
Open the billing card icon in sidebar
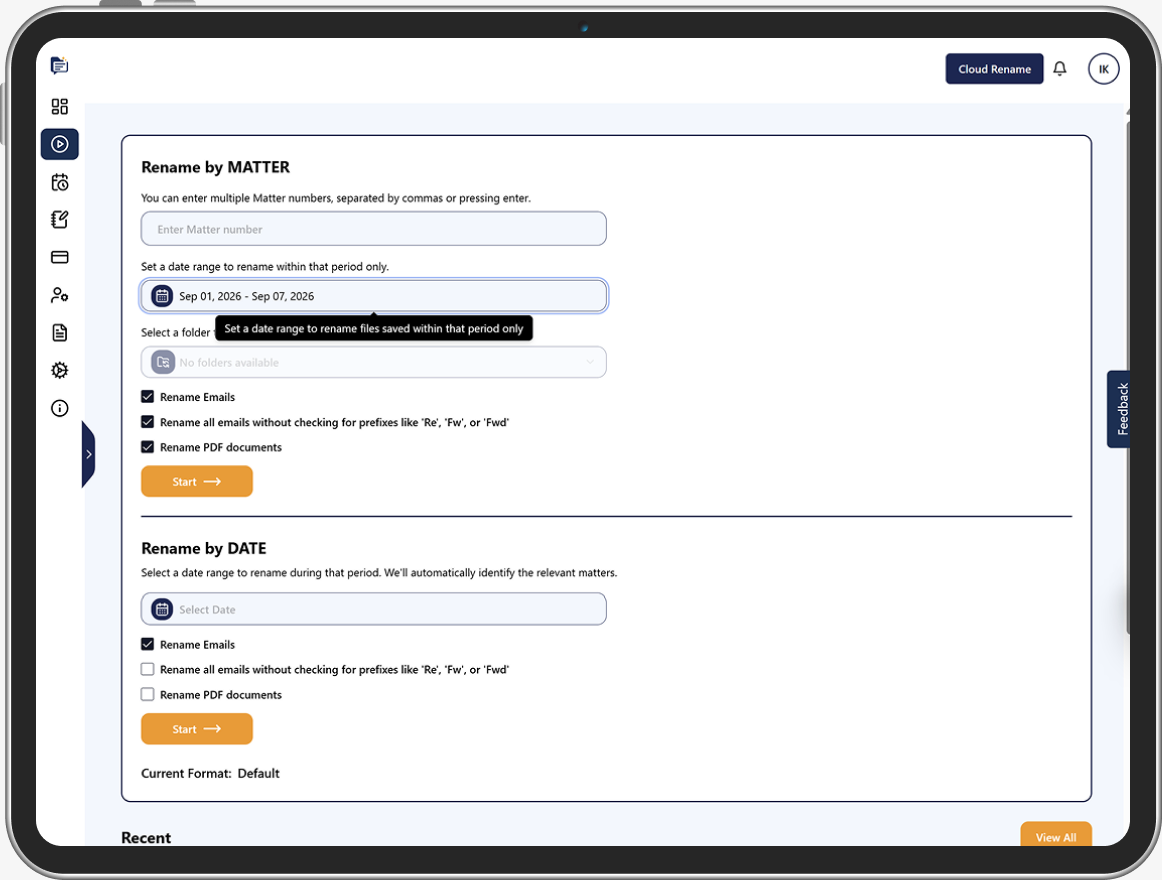pos(59,257)
